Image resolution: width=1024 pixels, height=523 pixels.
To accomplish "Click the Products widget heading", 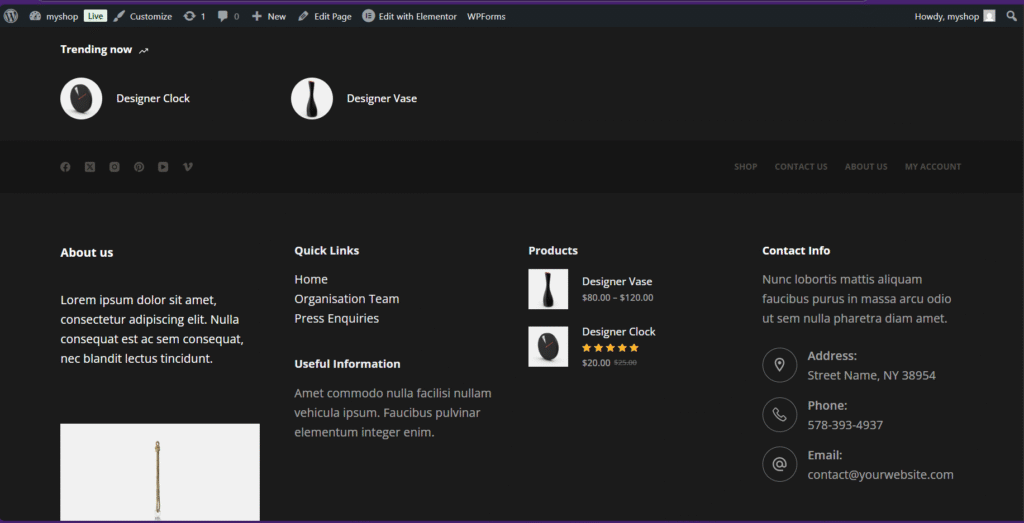I will tap(553, 251).
